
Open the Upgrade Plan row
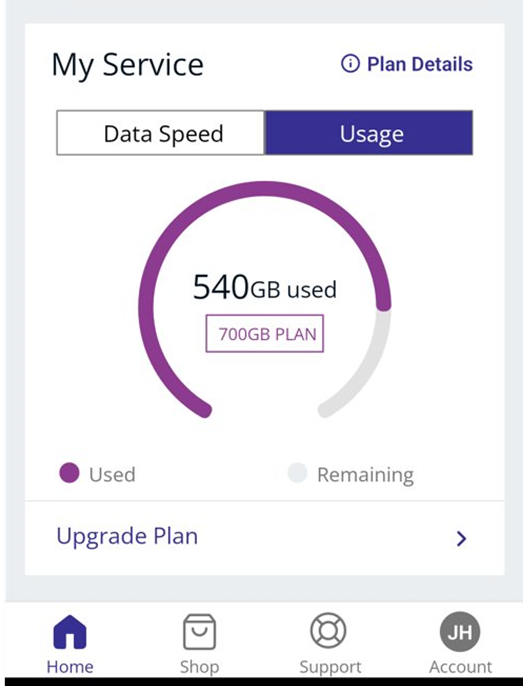(265, 538)
